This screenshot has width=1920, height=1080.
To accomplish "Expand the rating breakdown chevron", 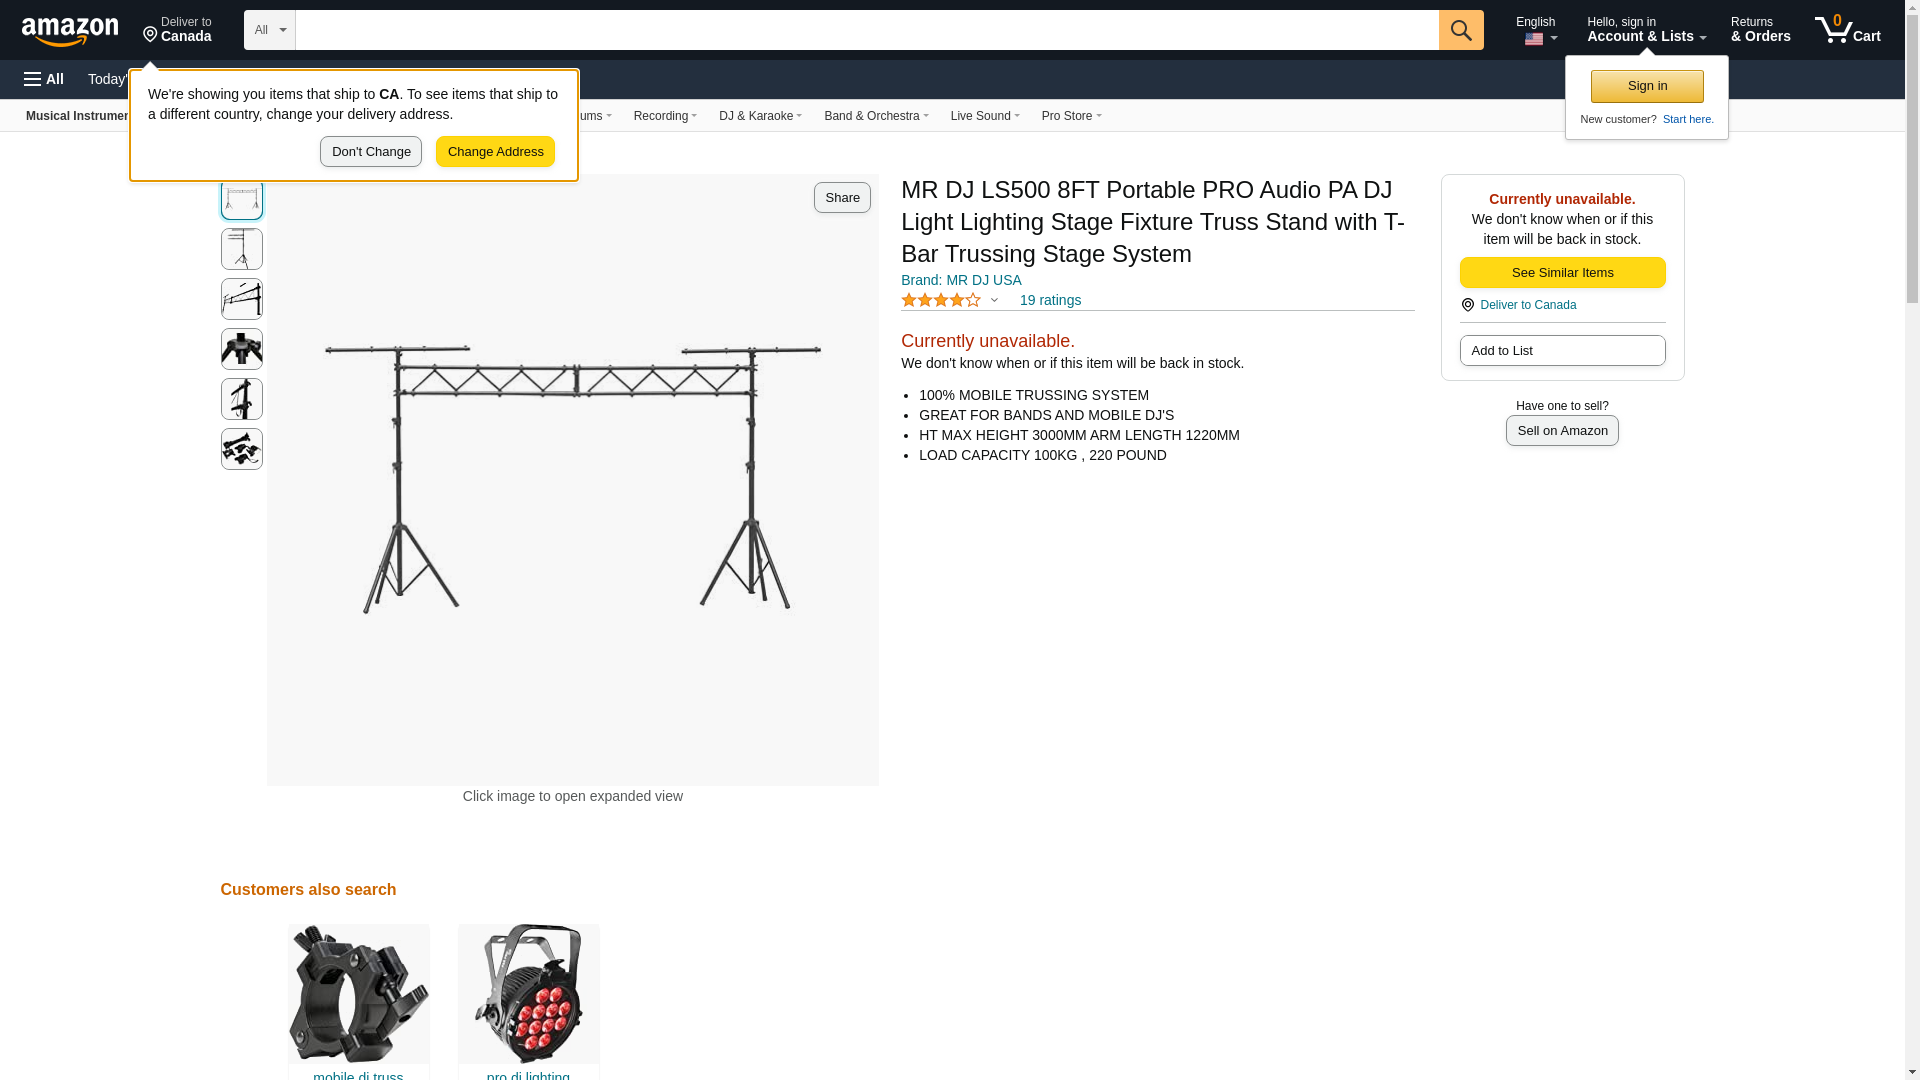I will click(994, 300).
